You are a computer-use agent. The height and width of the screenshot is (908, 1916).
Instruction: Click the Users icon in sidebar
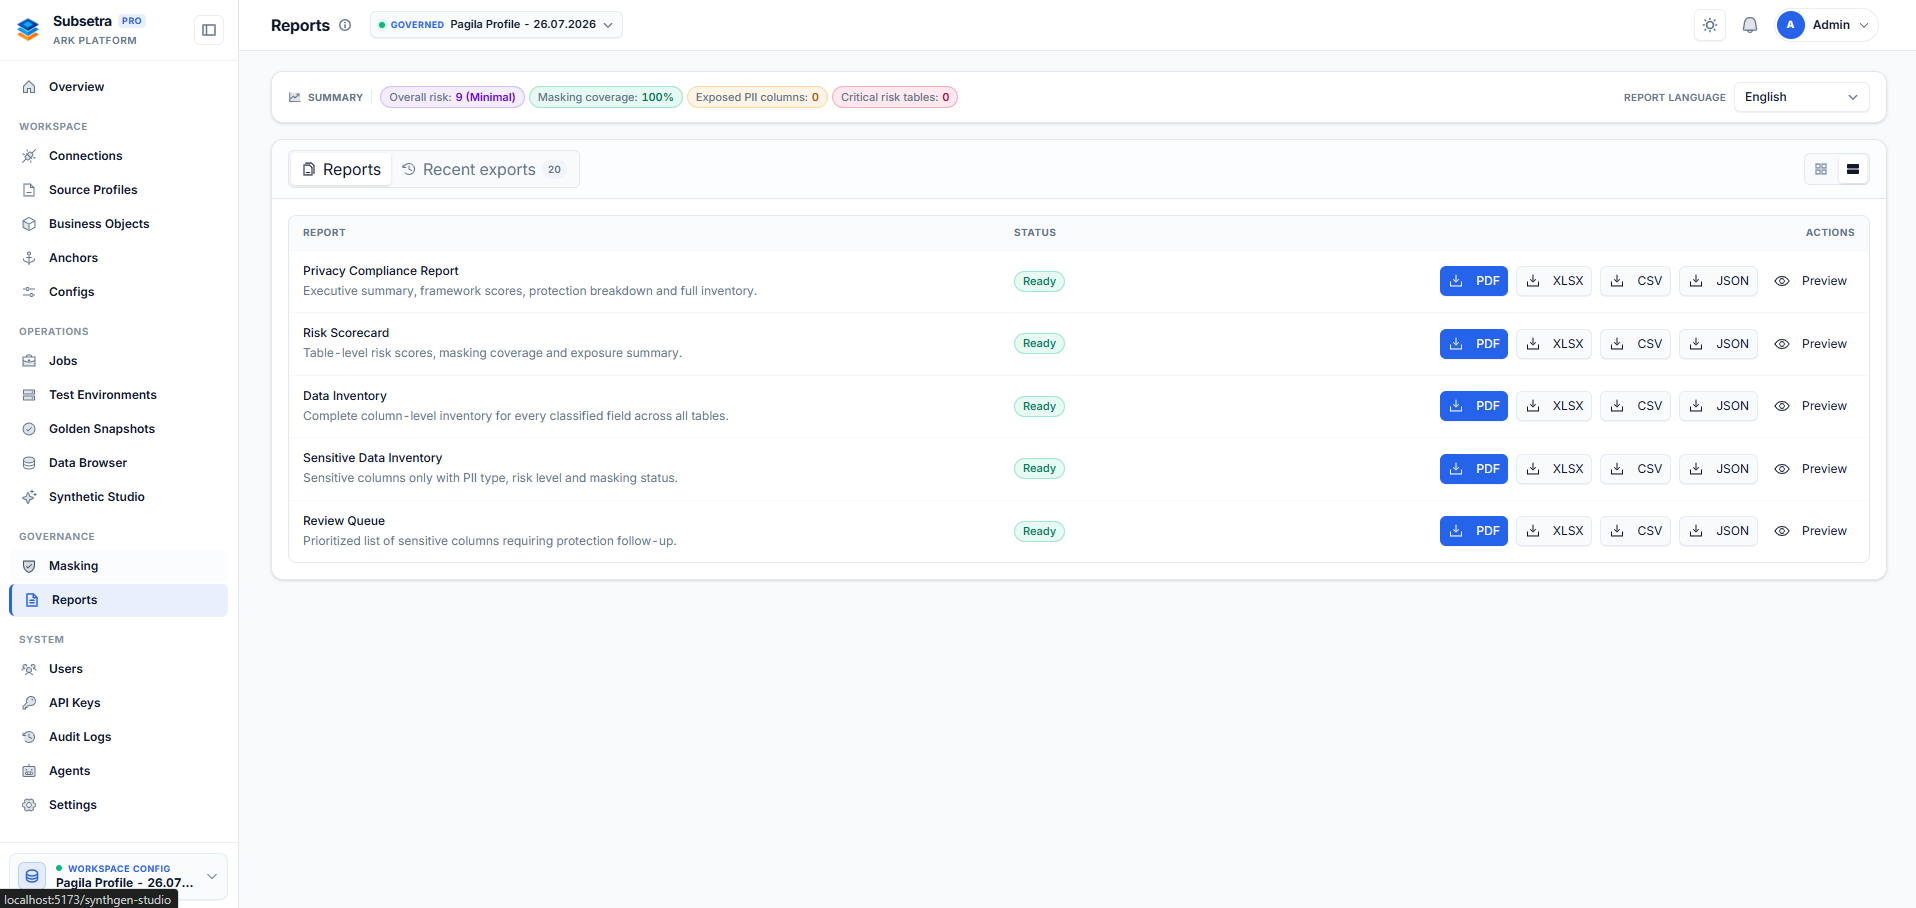point(29,669)
